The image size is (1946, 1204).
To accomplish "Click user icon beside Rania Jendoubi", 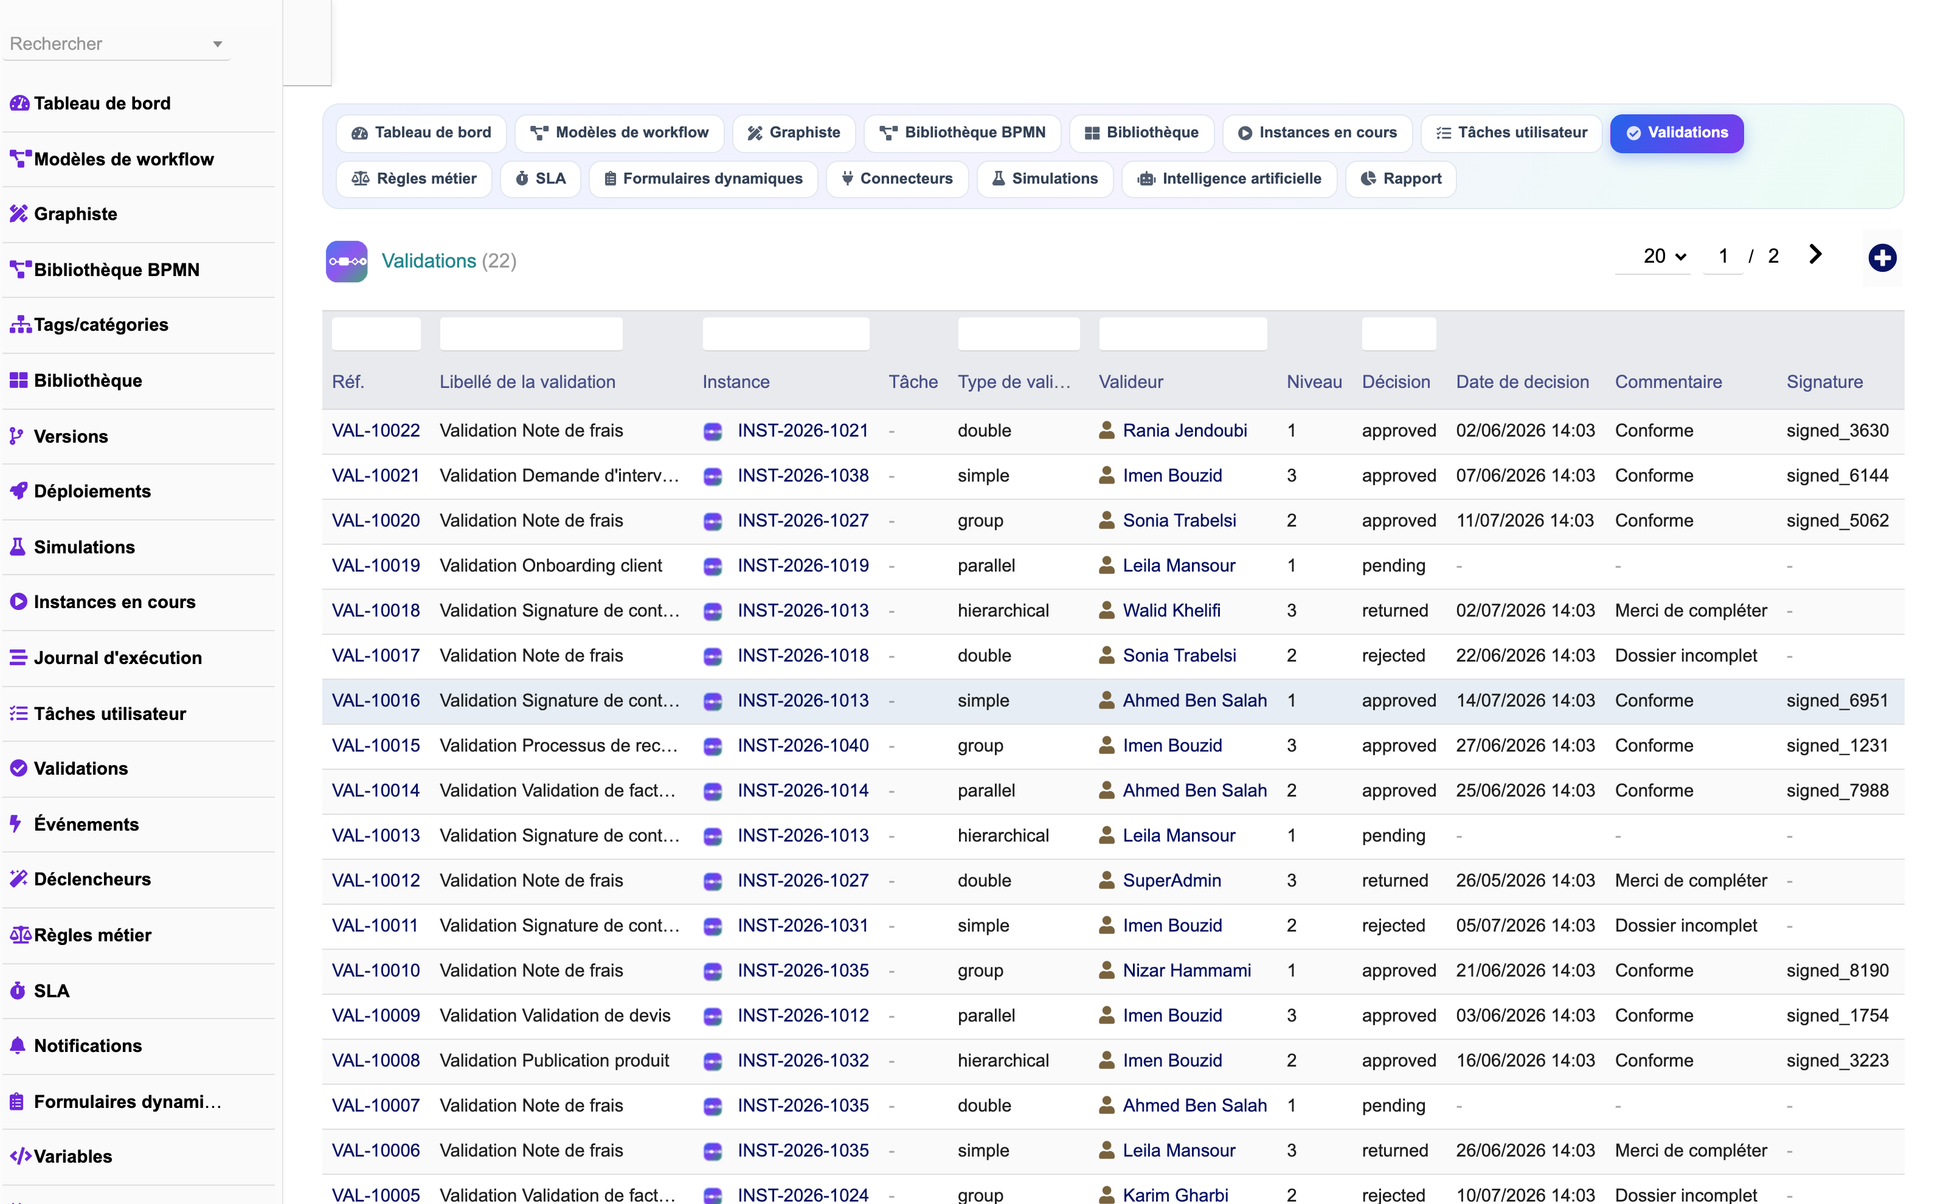I will pos(1107,431).
